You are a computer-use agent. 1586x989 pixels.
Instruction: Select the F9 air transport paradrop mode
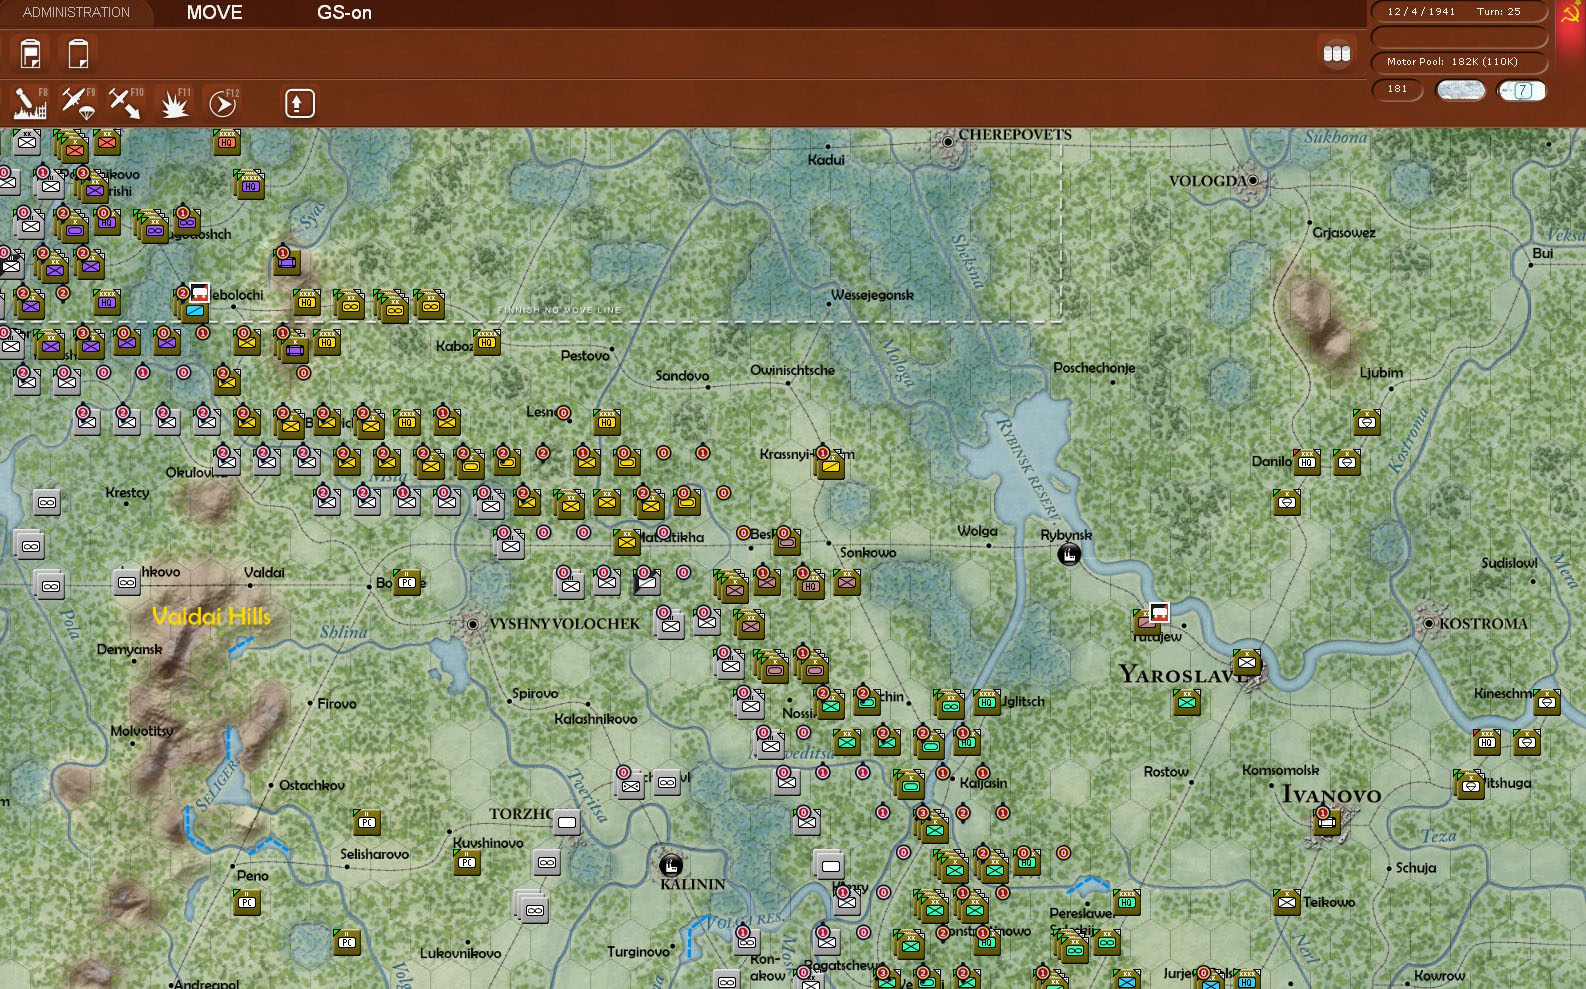tap(78, 103)
